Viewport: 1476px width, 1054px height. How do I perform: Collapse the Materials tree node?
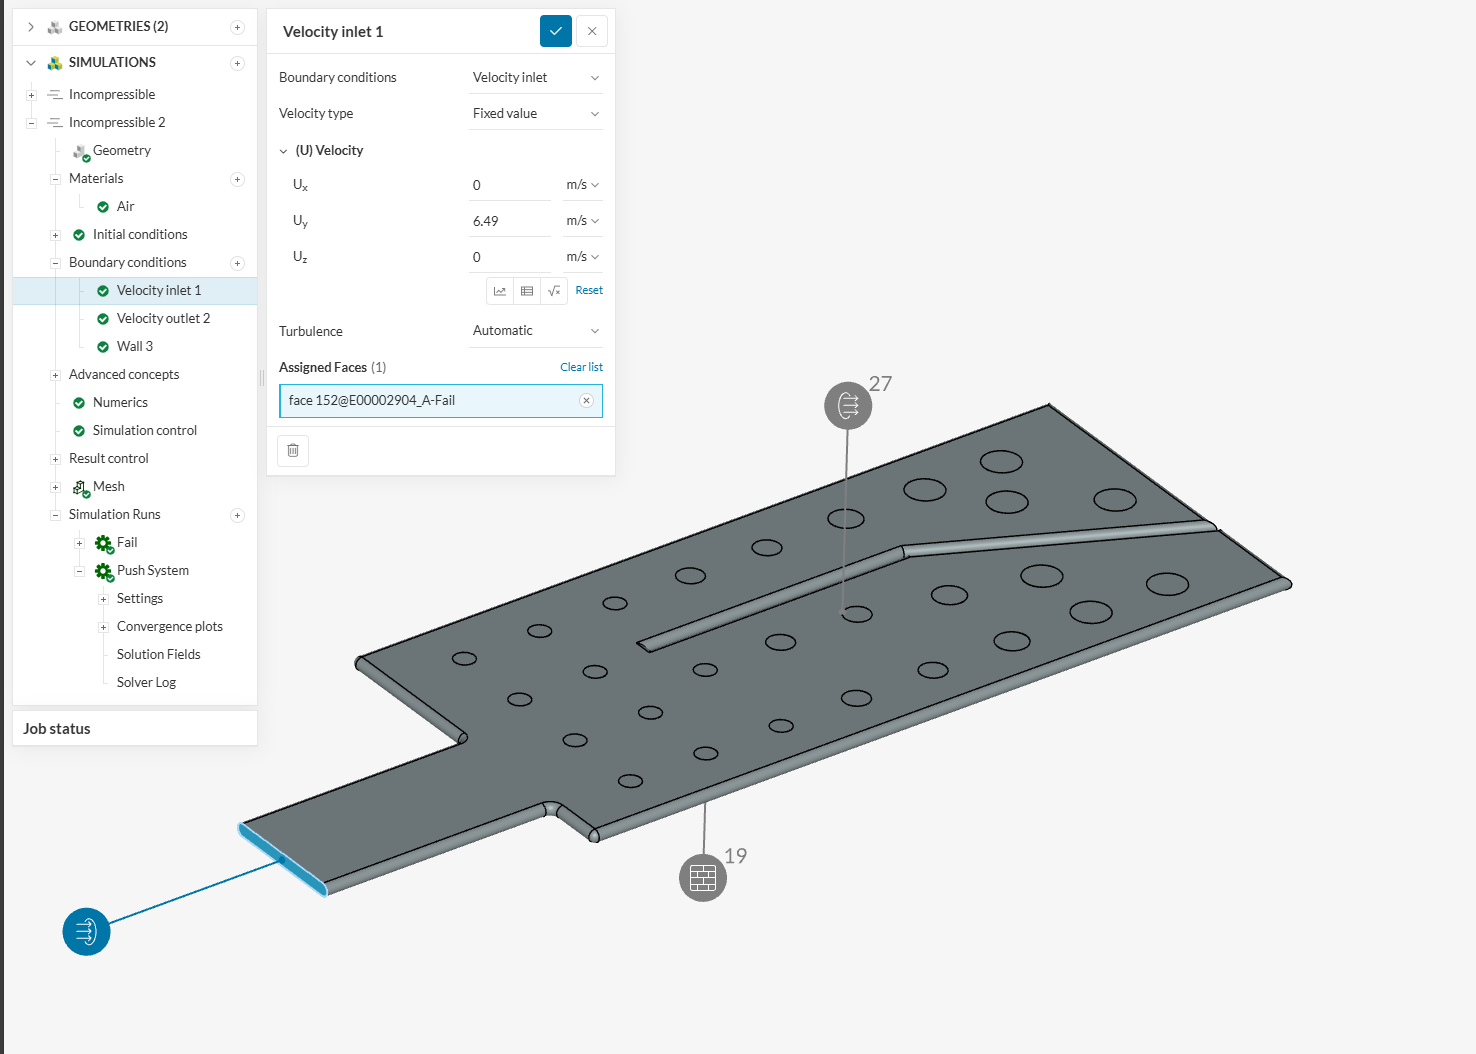click(55, 179)
